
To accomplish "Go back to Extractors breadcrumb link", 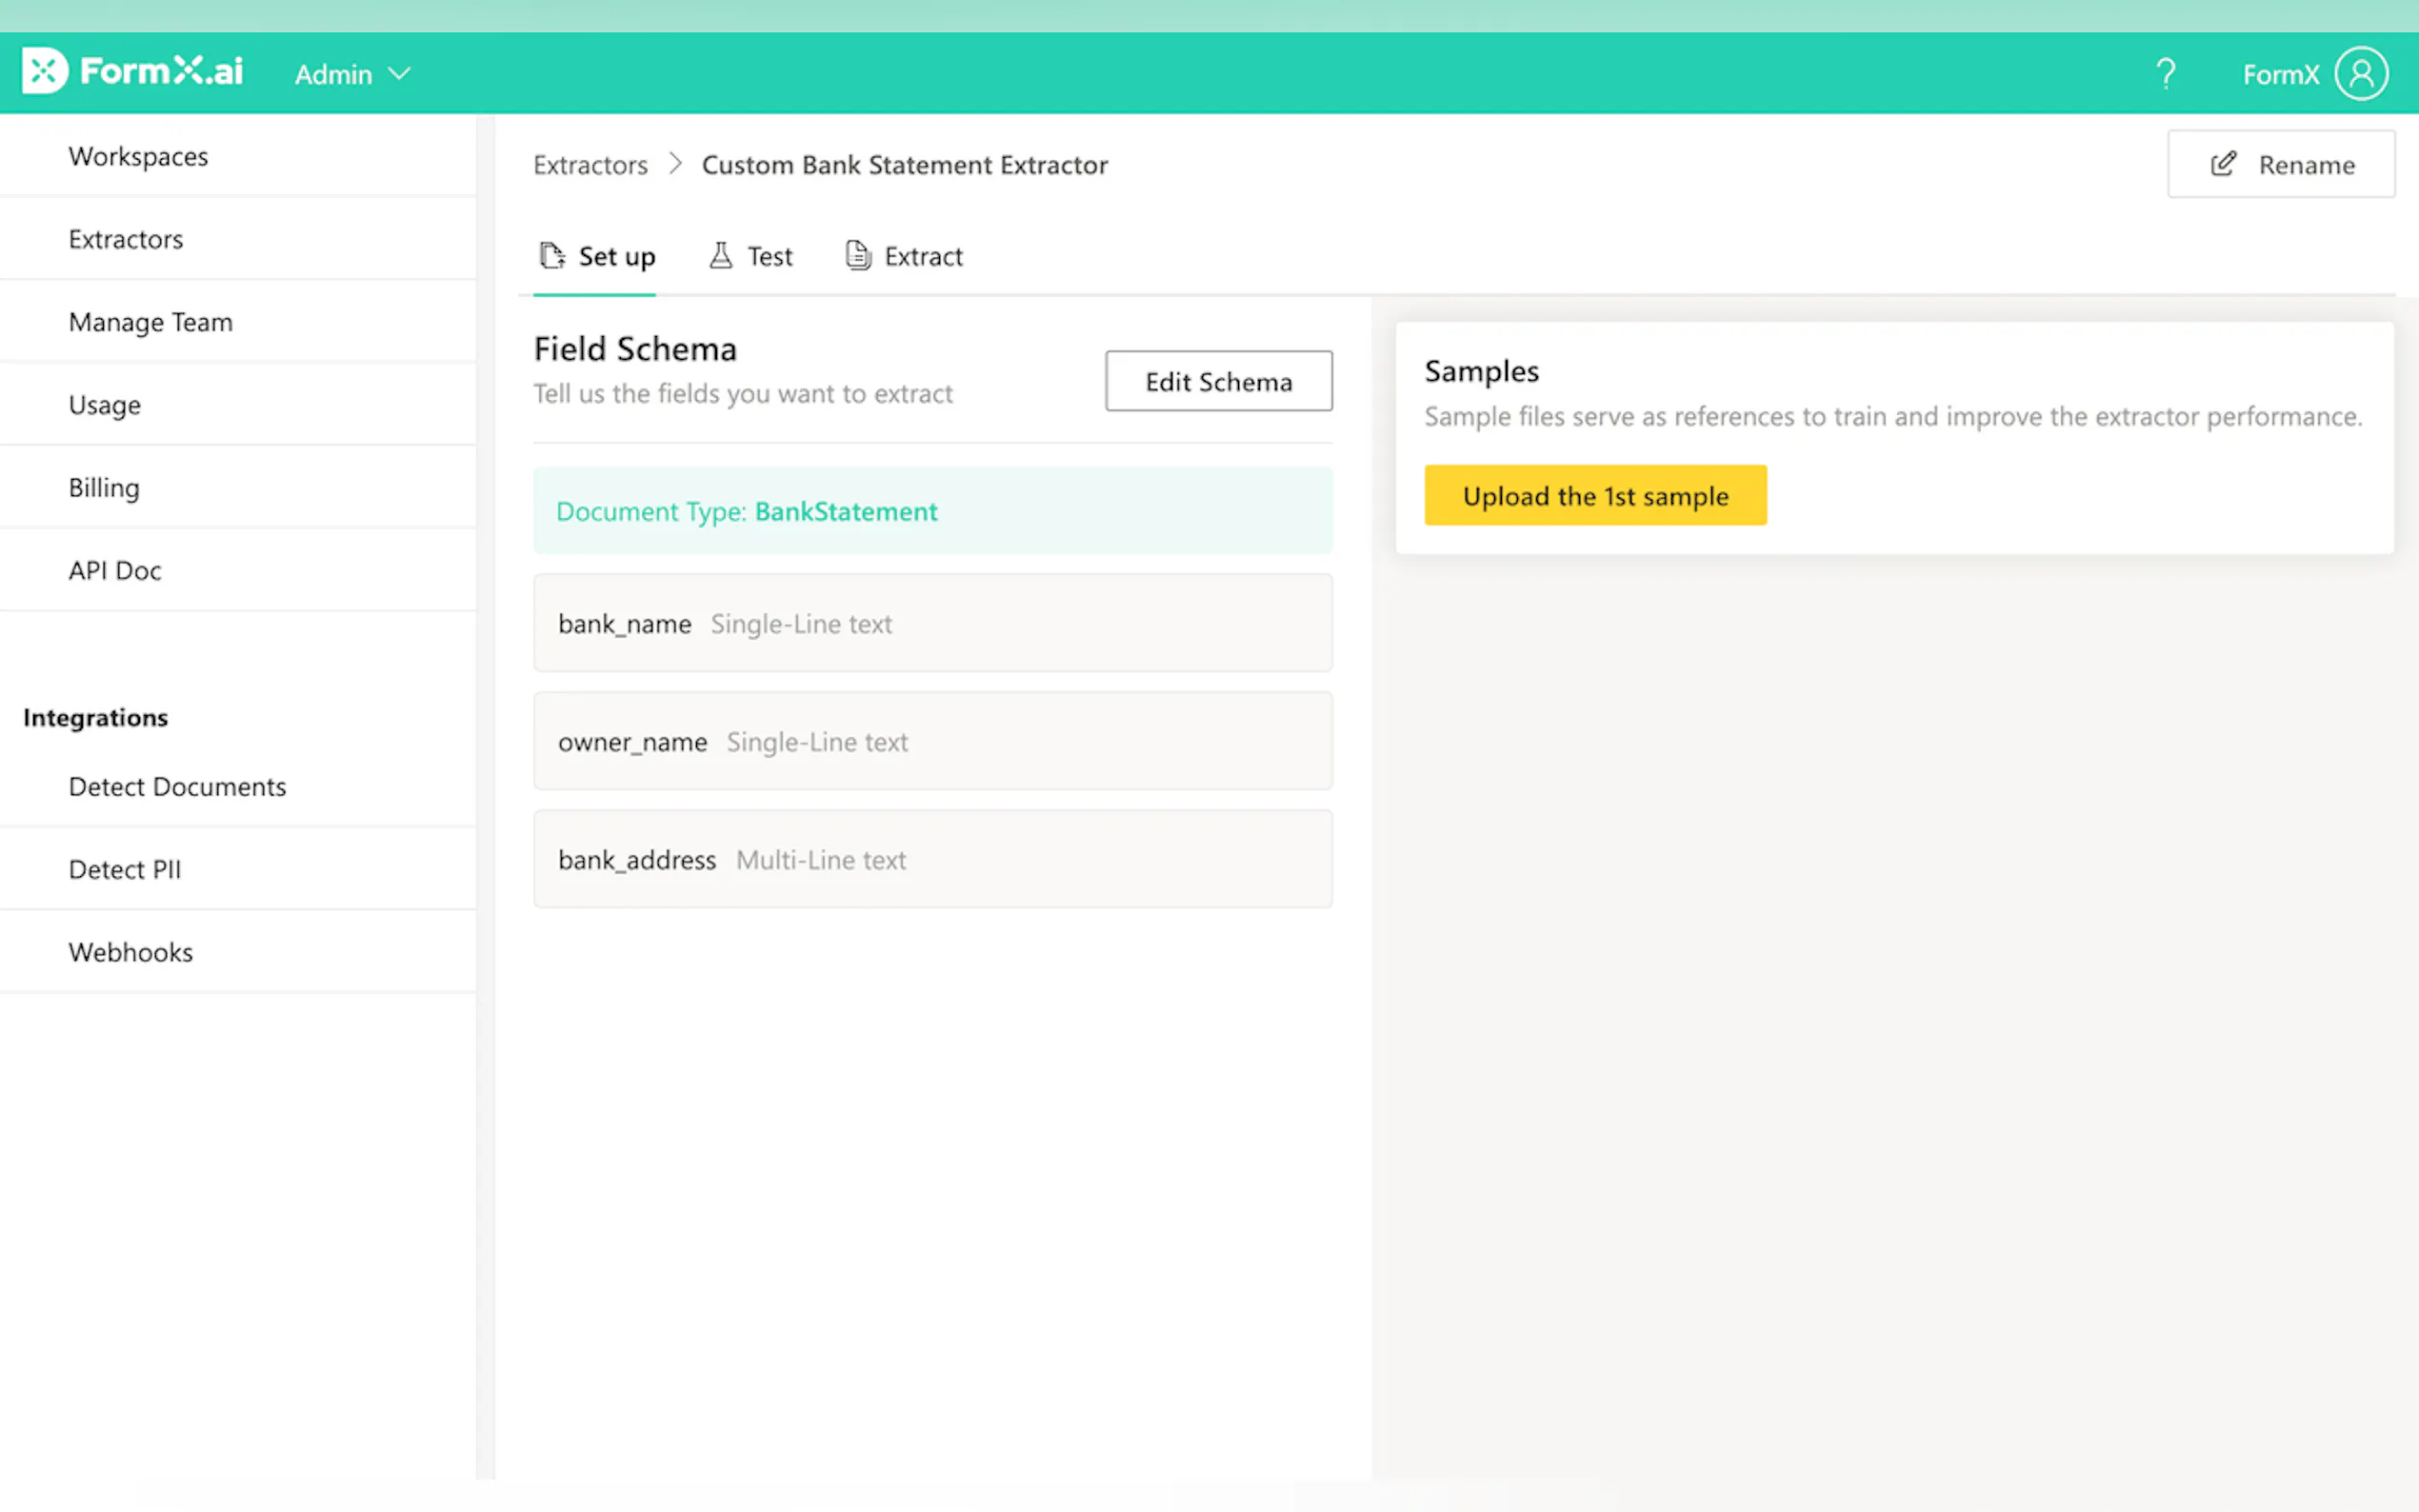I will point(590,165).
